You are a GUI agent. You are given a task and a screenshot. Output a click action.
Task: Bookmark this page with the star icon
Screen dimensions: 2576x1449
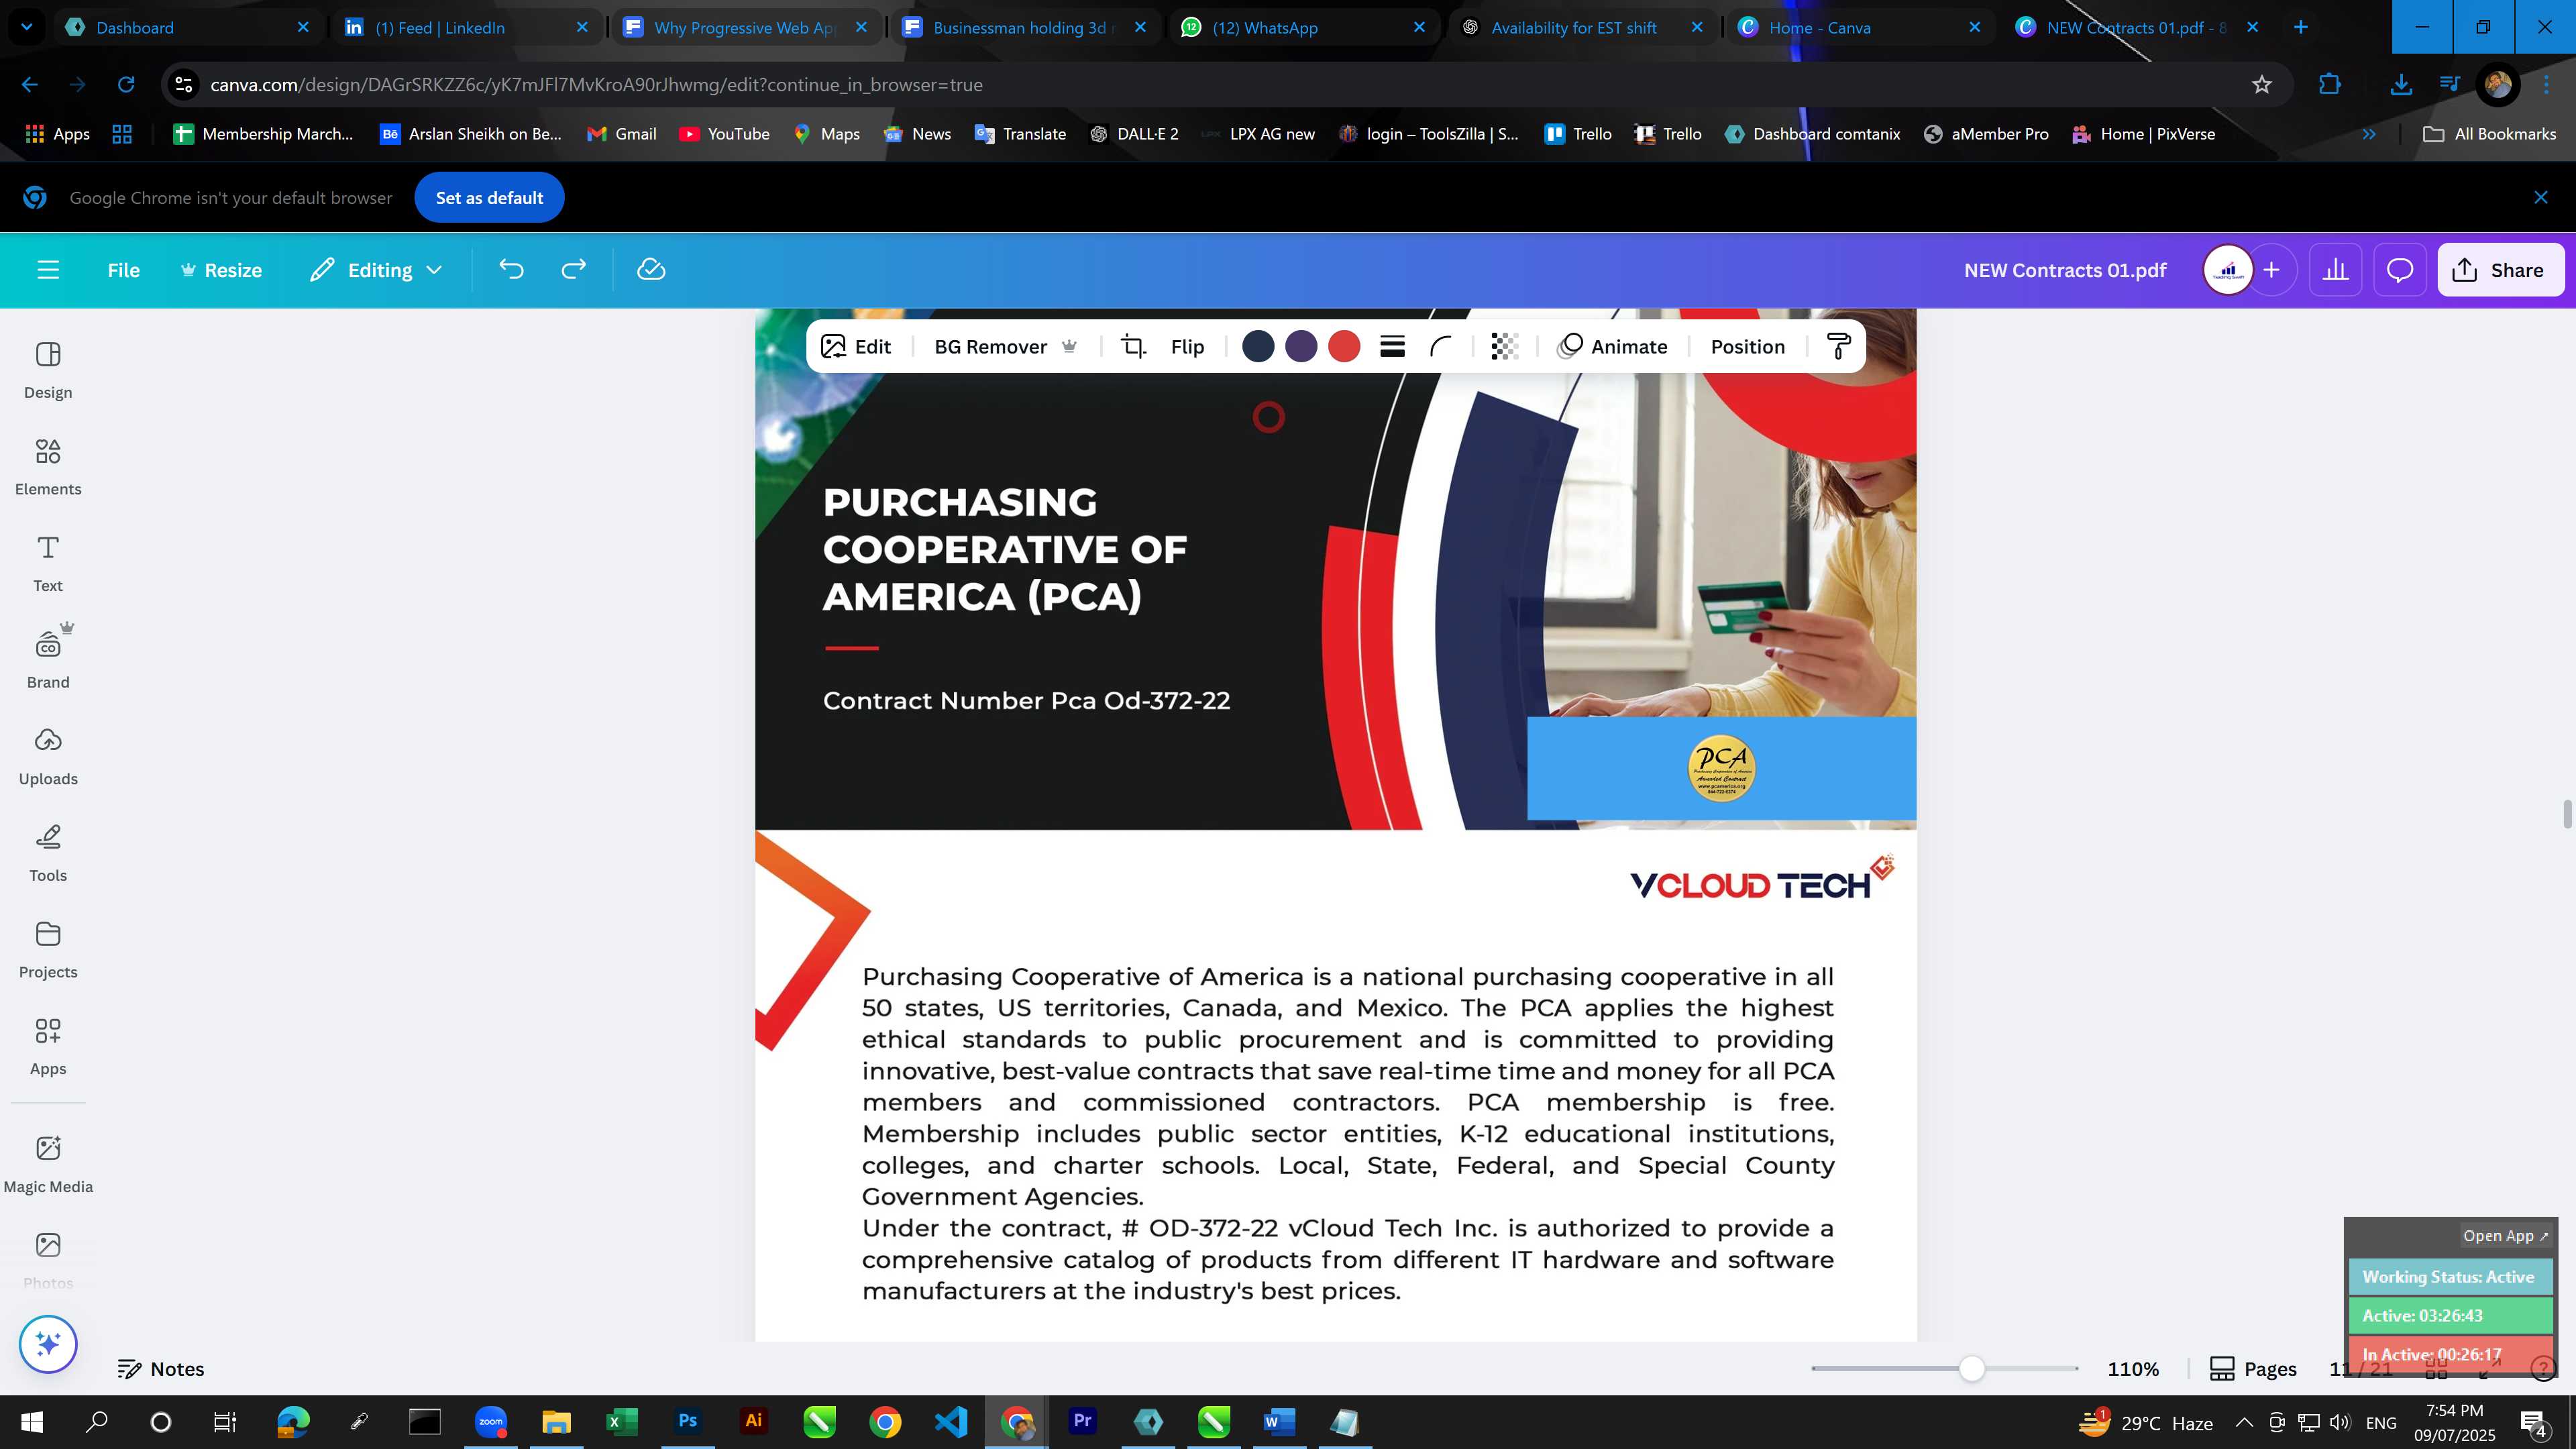(2262, 85)
